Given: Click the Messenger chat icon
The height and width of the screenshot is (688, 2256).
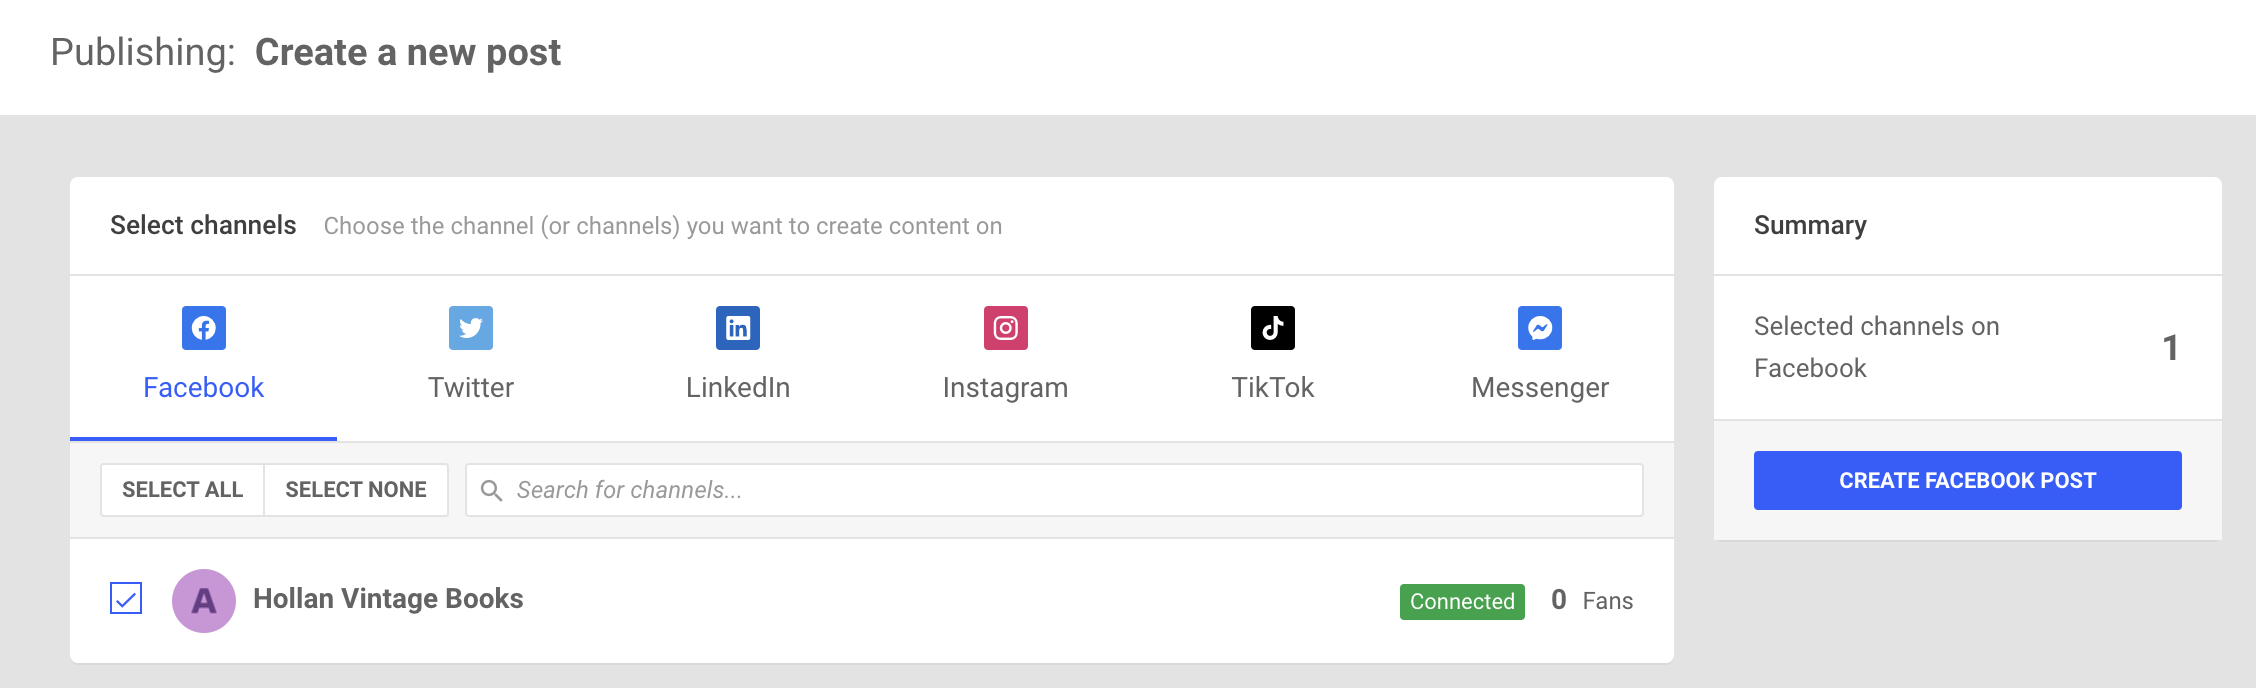Looking at the screenshot, I should pyautogui.click(x=1540, y=328).
